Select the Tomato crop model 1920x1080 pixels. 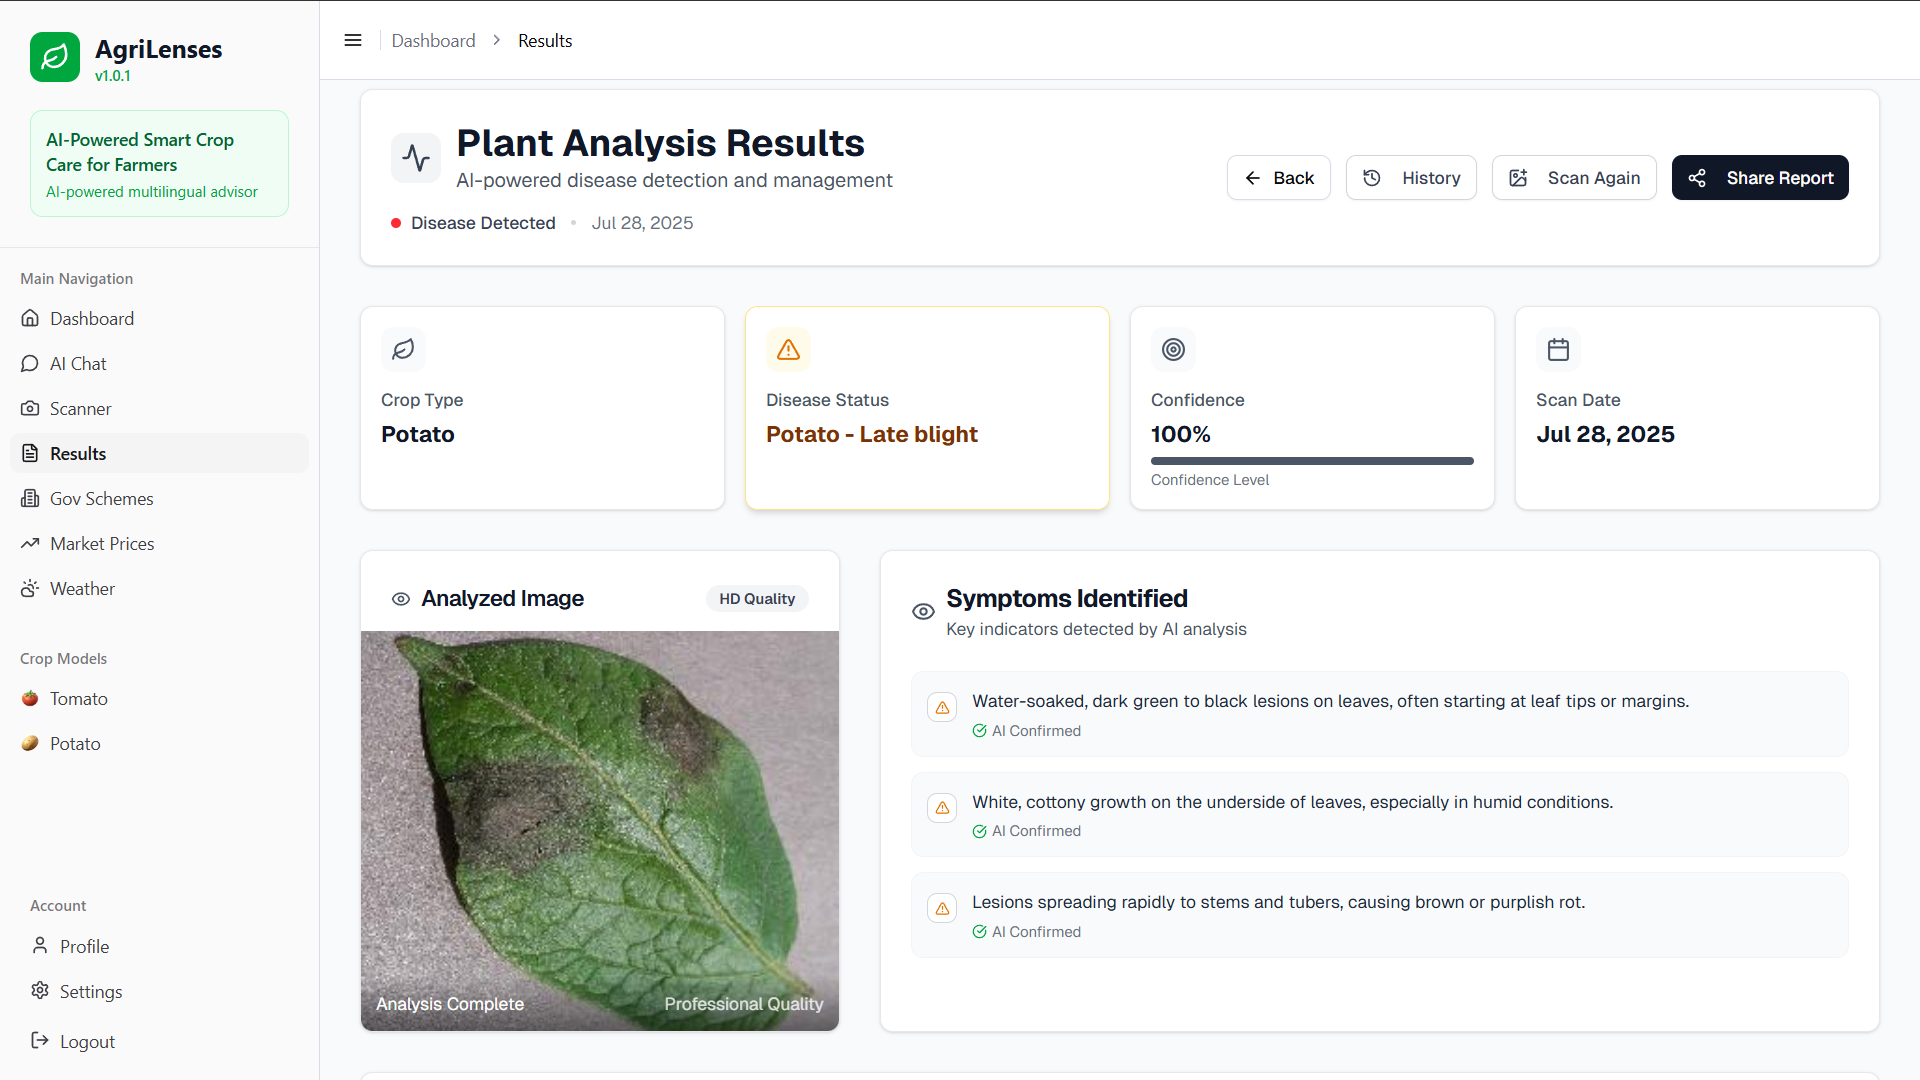(x=160, y=698)
